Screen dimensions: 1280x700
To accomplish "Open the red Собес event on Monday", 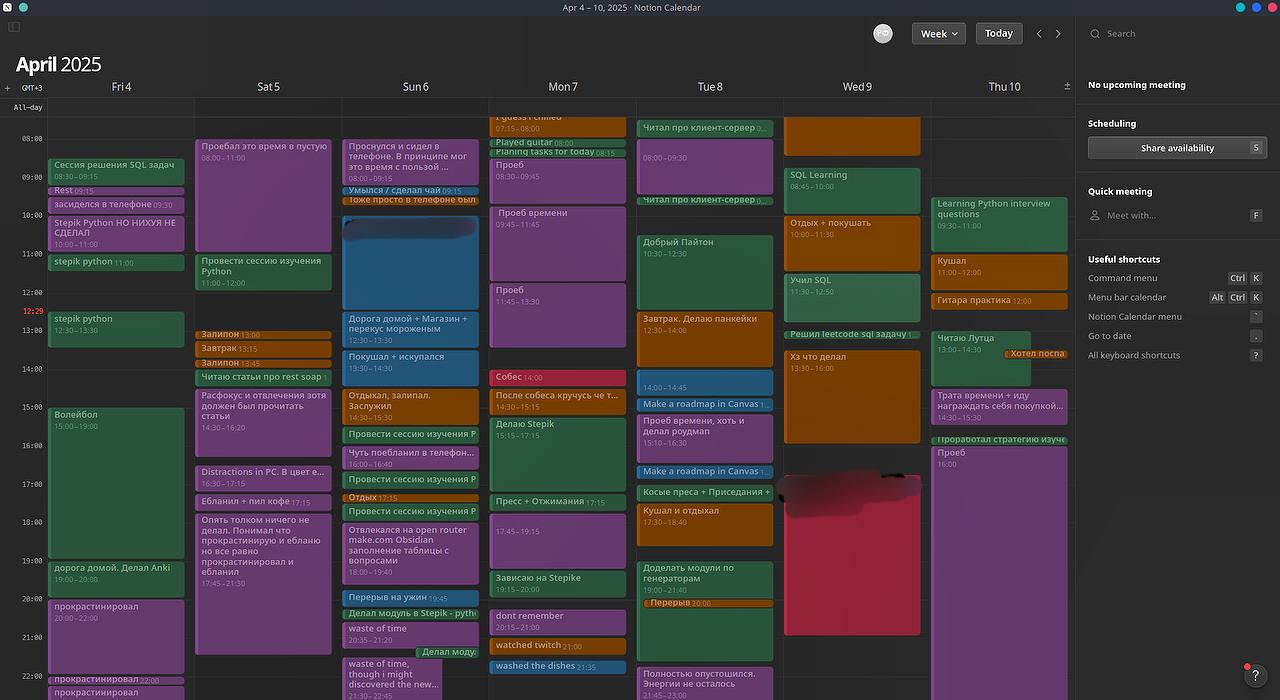I will (557, 378).
